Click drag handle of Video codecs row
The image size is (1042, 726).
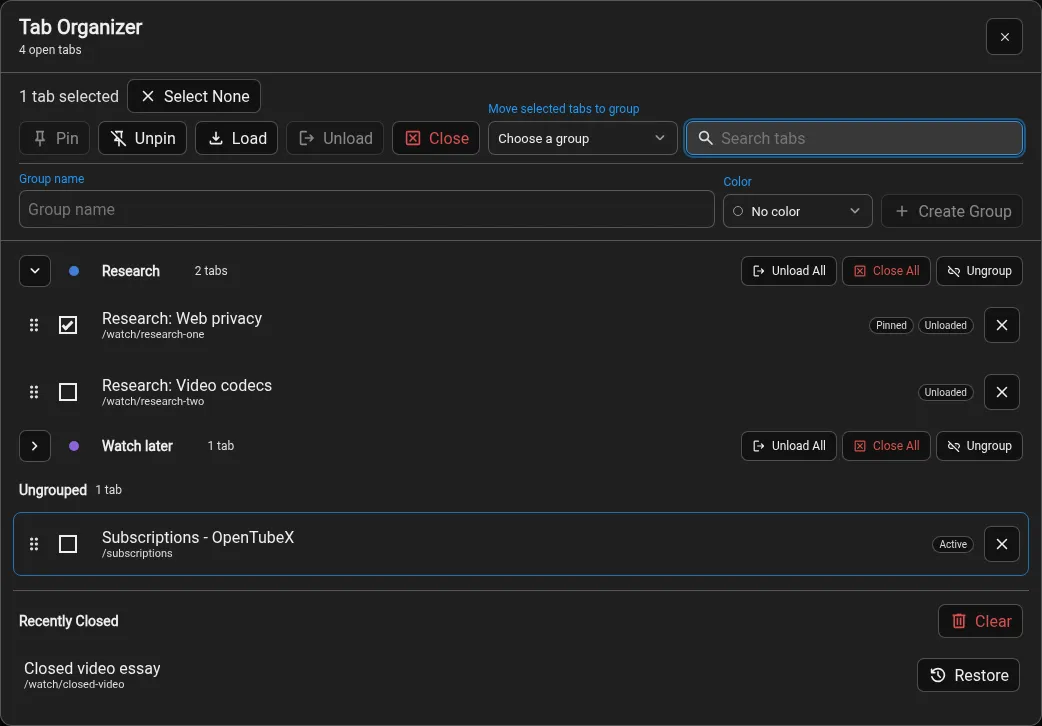[34, 392]
